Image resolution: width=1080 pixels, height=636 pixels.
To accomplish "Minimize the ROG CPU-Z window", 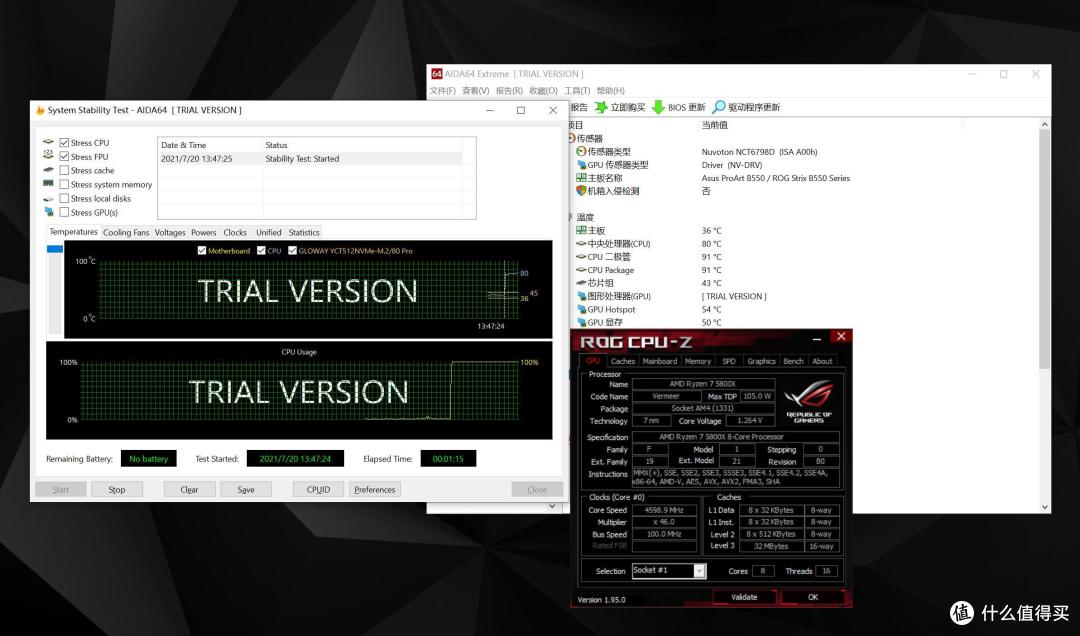I will click(x=816, y=338).
